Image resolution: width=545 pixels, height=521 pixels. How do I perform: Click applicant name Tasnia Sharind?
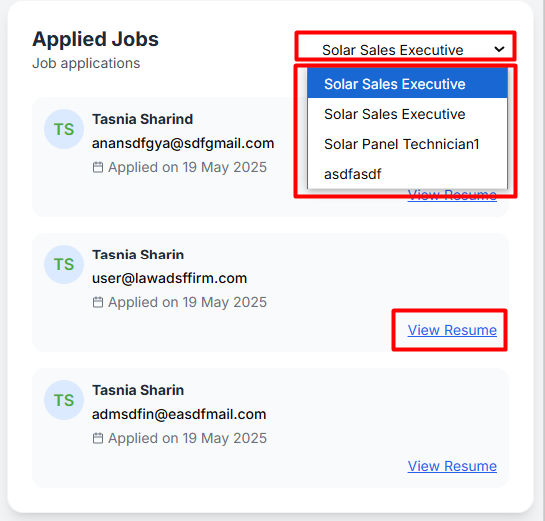click(x=143, y=119)
